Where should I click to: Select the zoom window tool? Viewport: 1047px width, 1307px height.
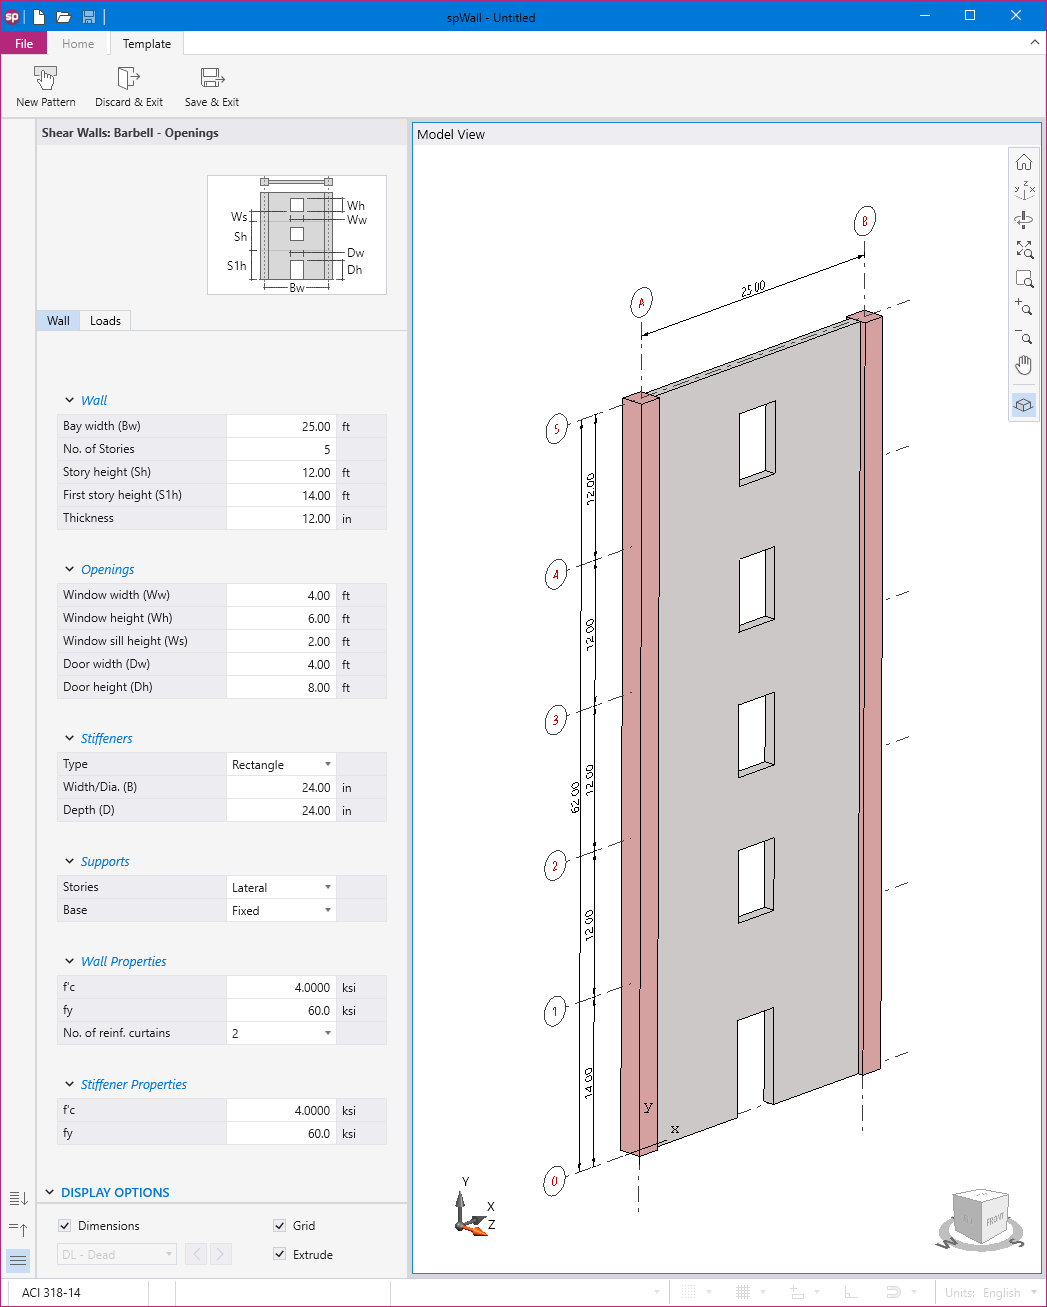point(1024,279)
